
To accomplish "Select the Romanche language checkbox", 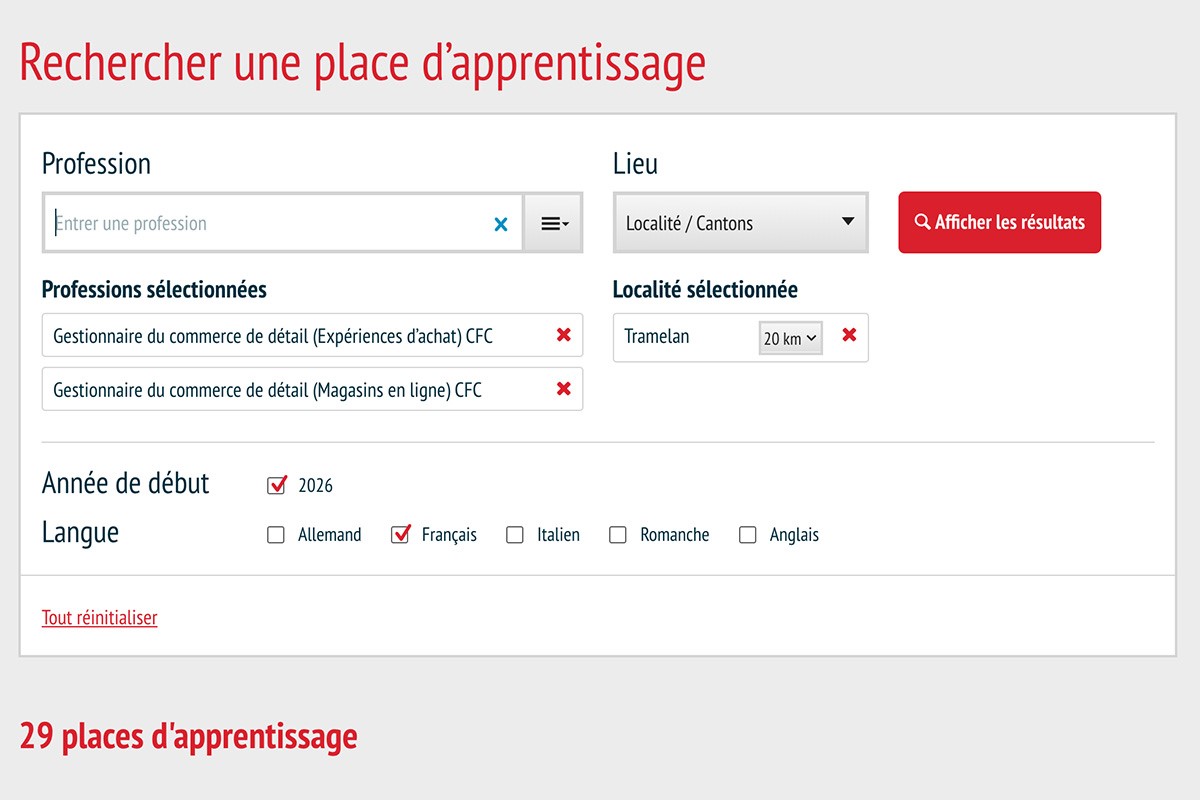I will [x=618, y=535].
